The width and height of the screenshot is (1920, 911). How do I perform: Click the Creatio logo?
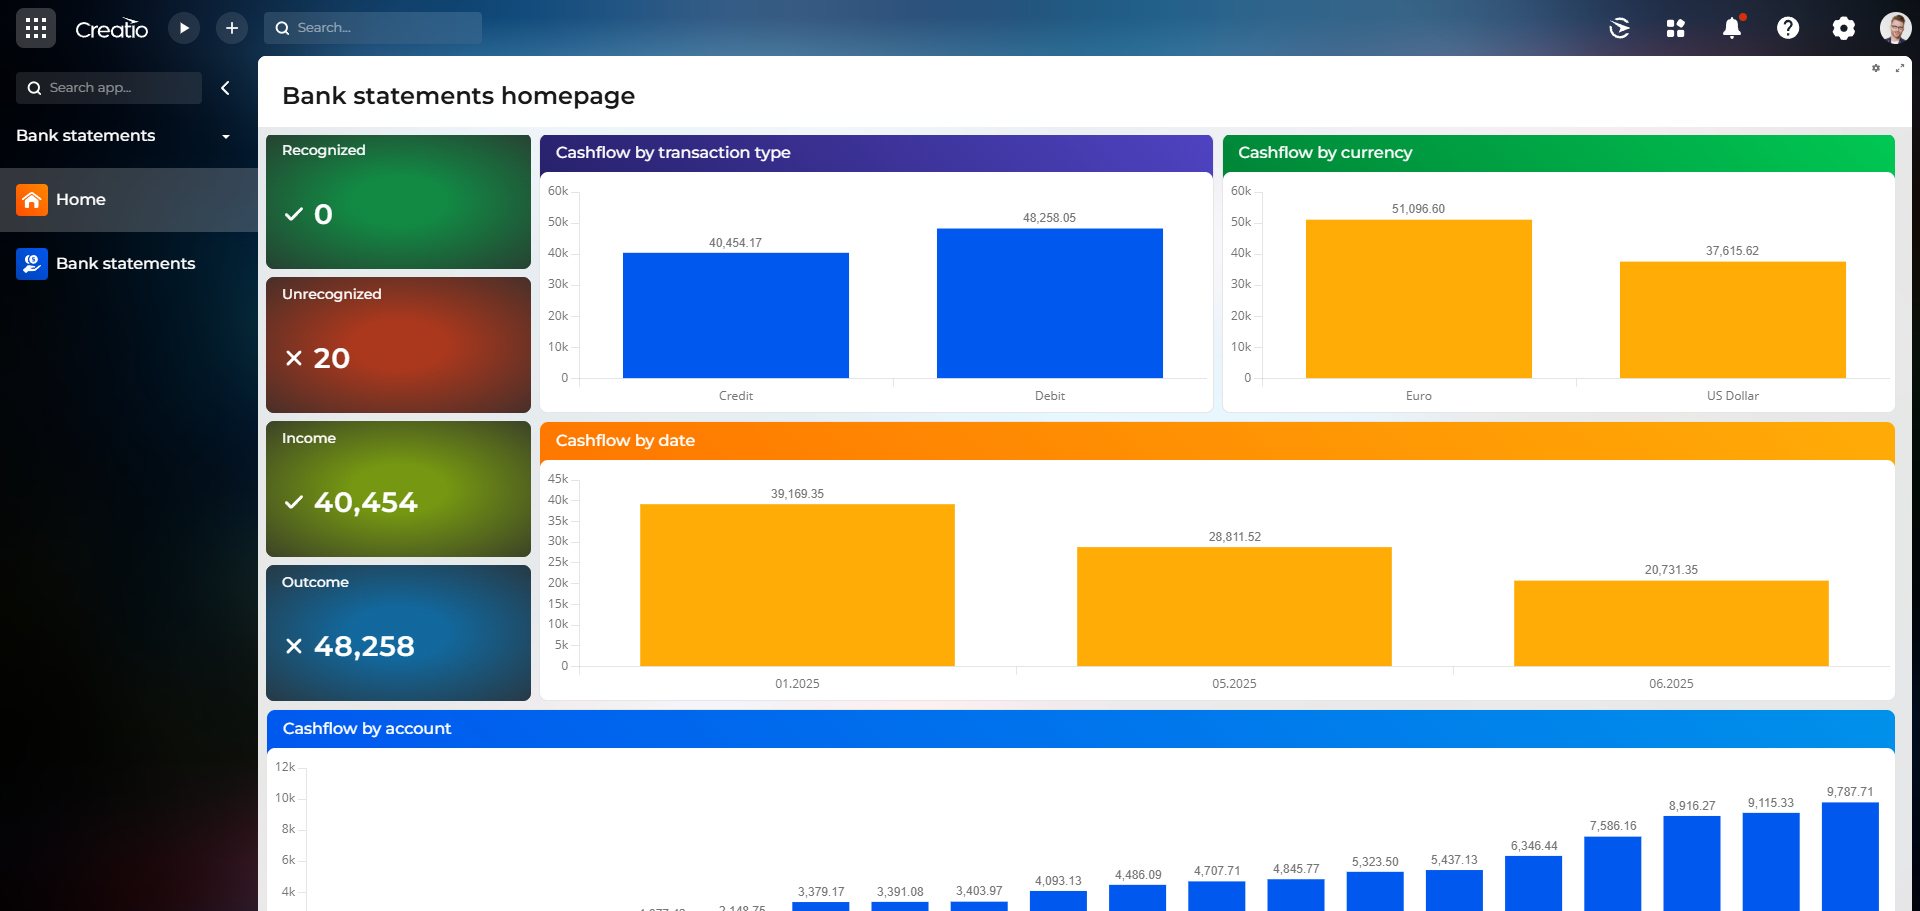[112, 29]
